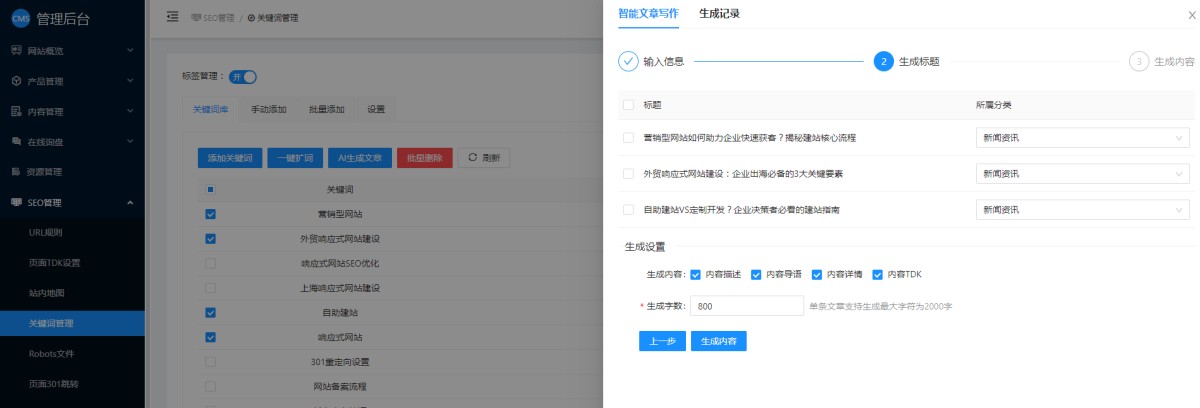
Task: Click the 内容管理 sidebar icon
Action: coord(16,111)
